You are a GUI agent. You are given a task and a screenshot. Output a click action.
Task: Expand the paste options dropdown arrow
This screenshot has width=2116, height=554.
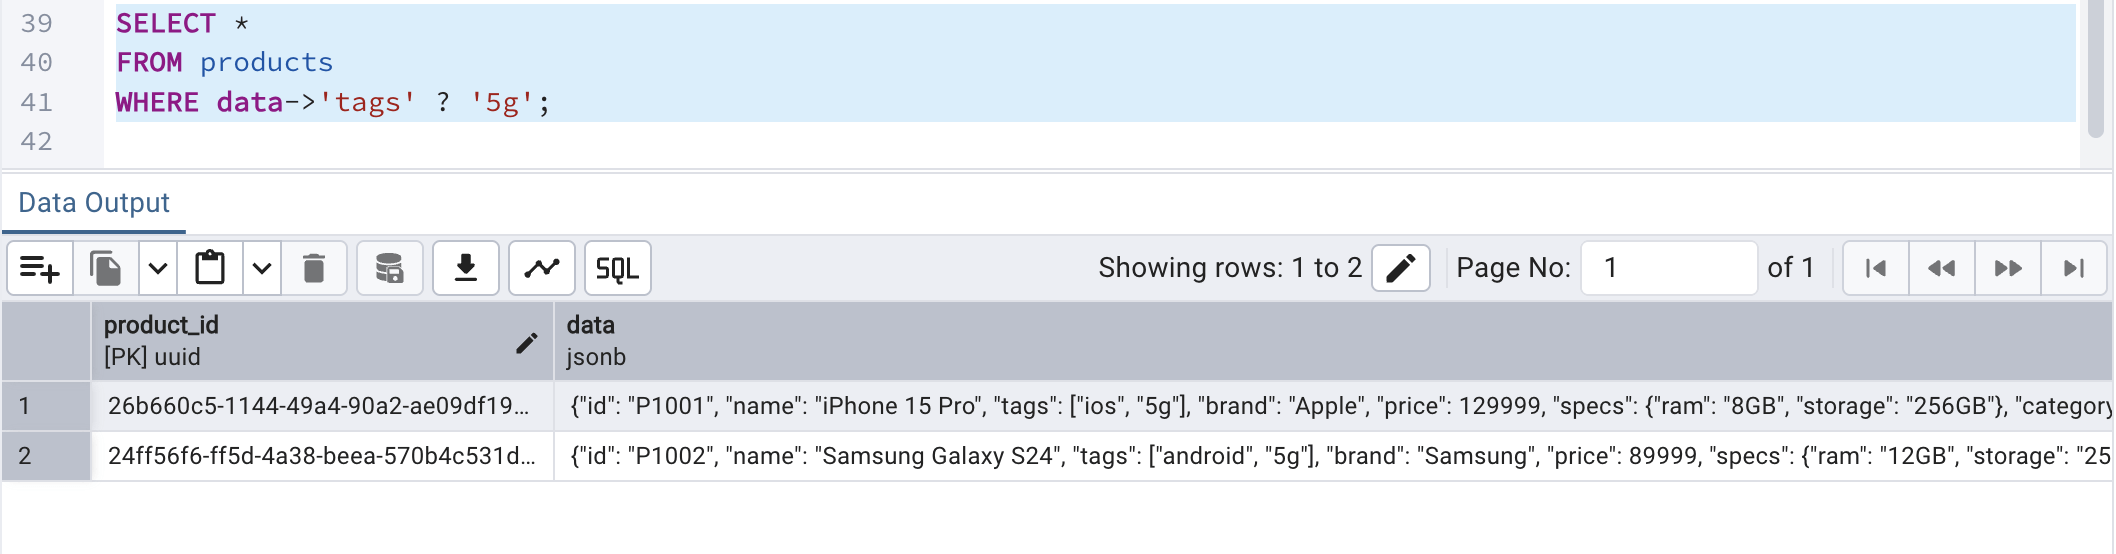click(262, 268)
